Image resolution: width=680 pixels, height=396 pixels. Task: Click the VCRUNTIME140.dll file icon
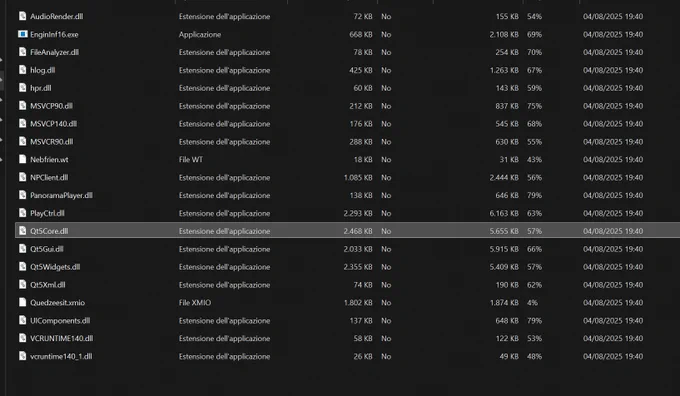coord(23,338)
